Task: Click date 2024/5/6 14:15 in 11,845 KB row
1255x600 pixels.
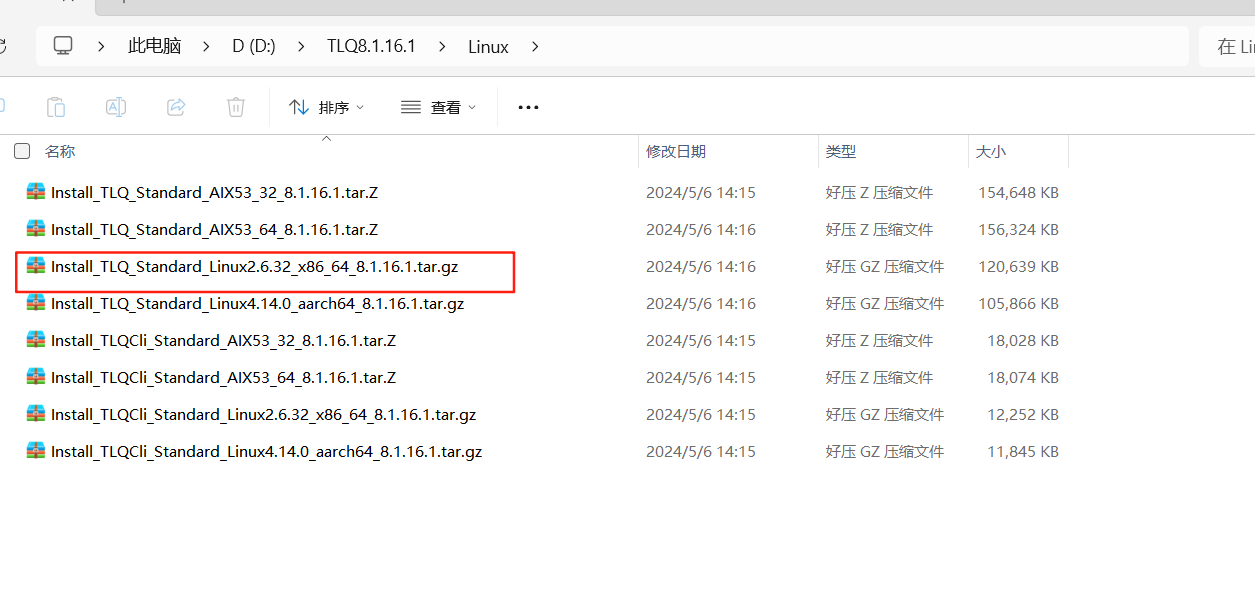Action: click(x=701, y=451)
